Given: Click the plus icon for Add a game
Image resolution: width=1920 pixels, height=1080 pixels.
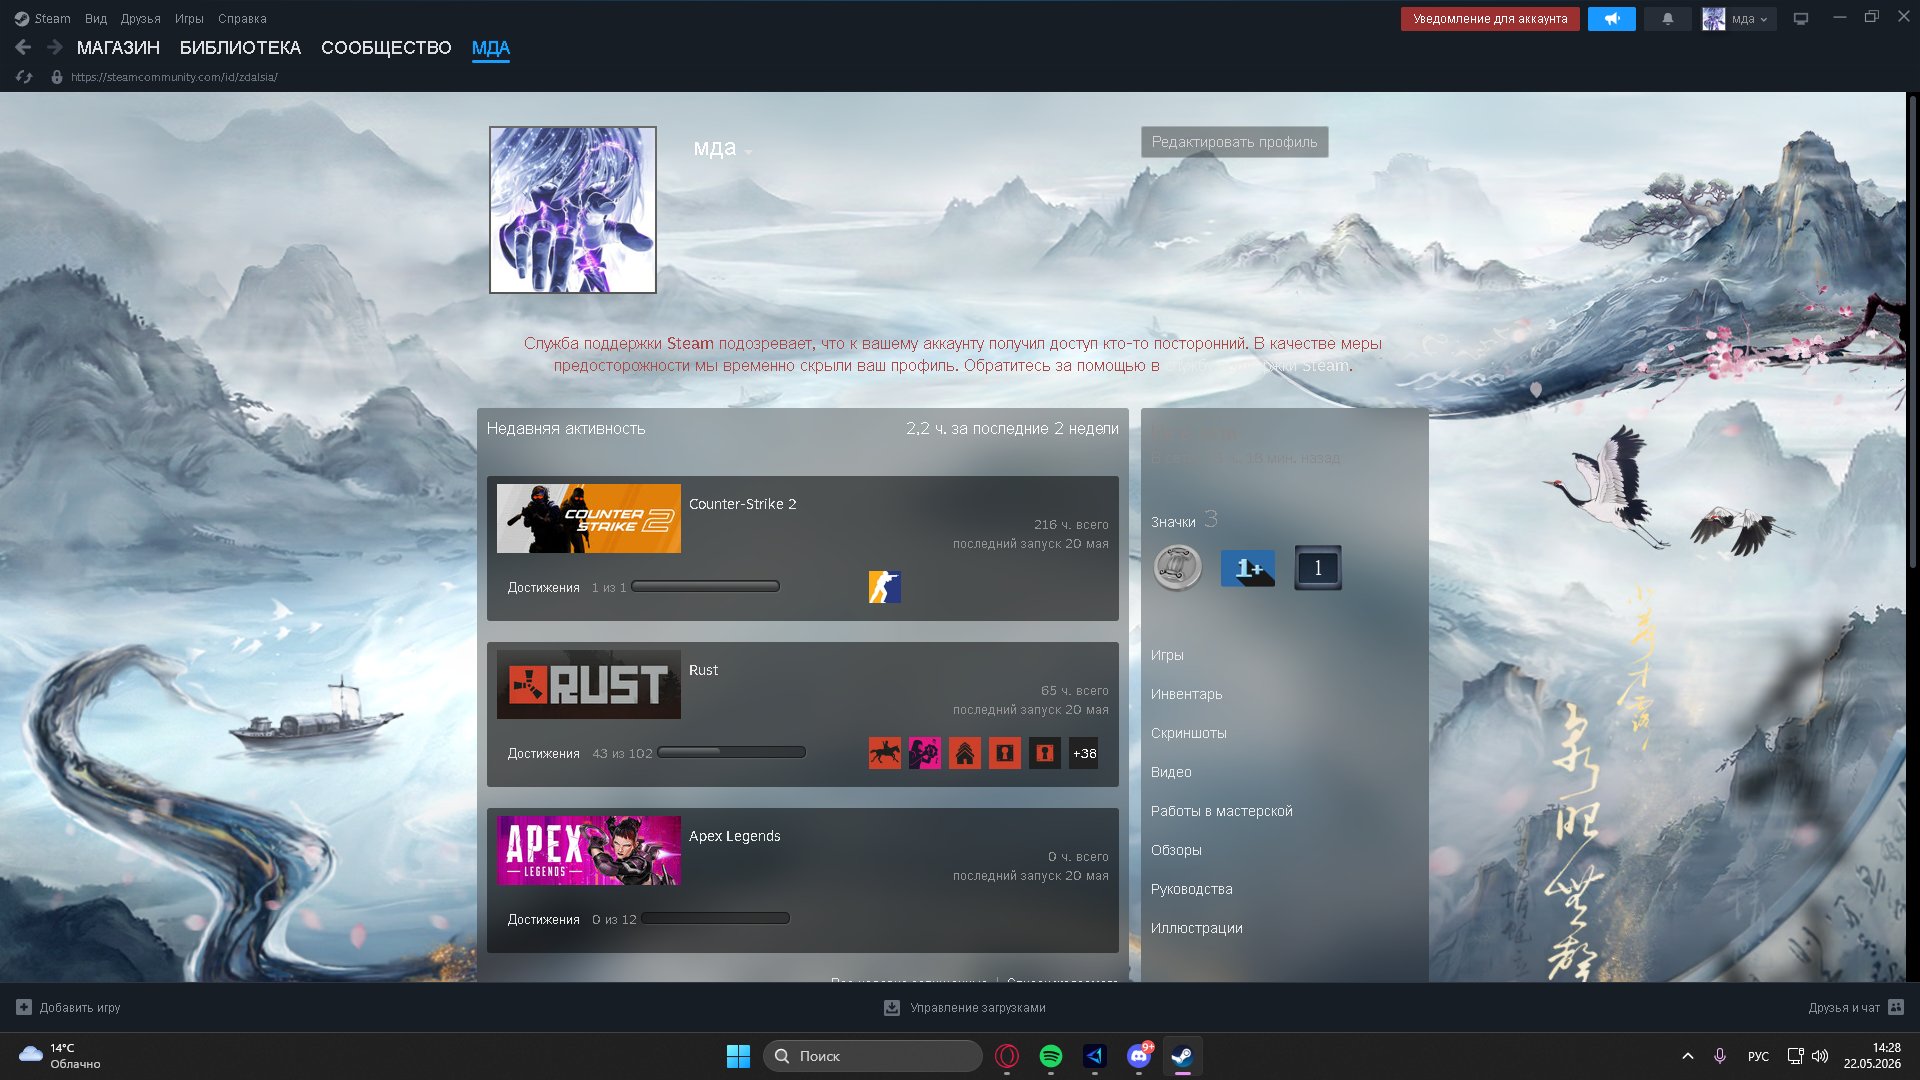Looking at the screenshot, I should pyautogui.click(x=24, y=1007).
